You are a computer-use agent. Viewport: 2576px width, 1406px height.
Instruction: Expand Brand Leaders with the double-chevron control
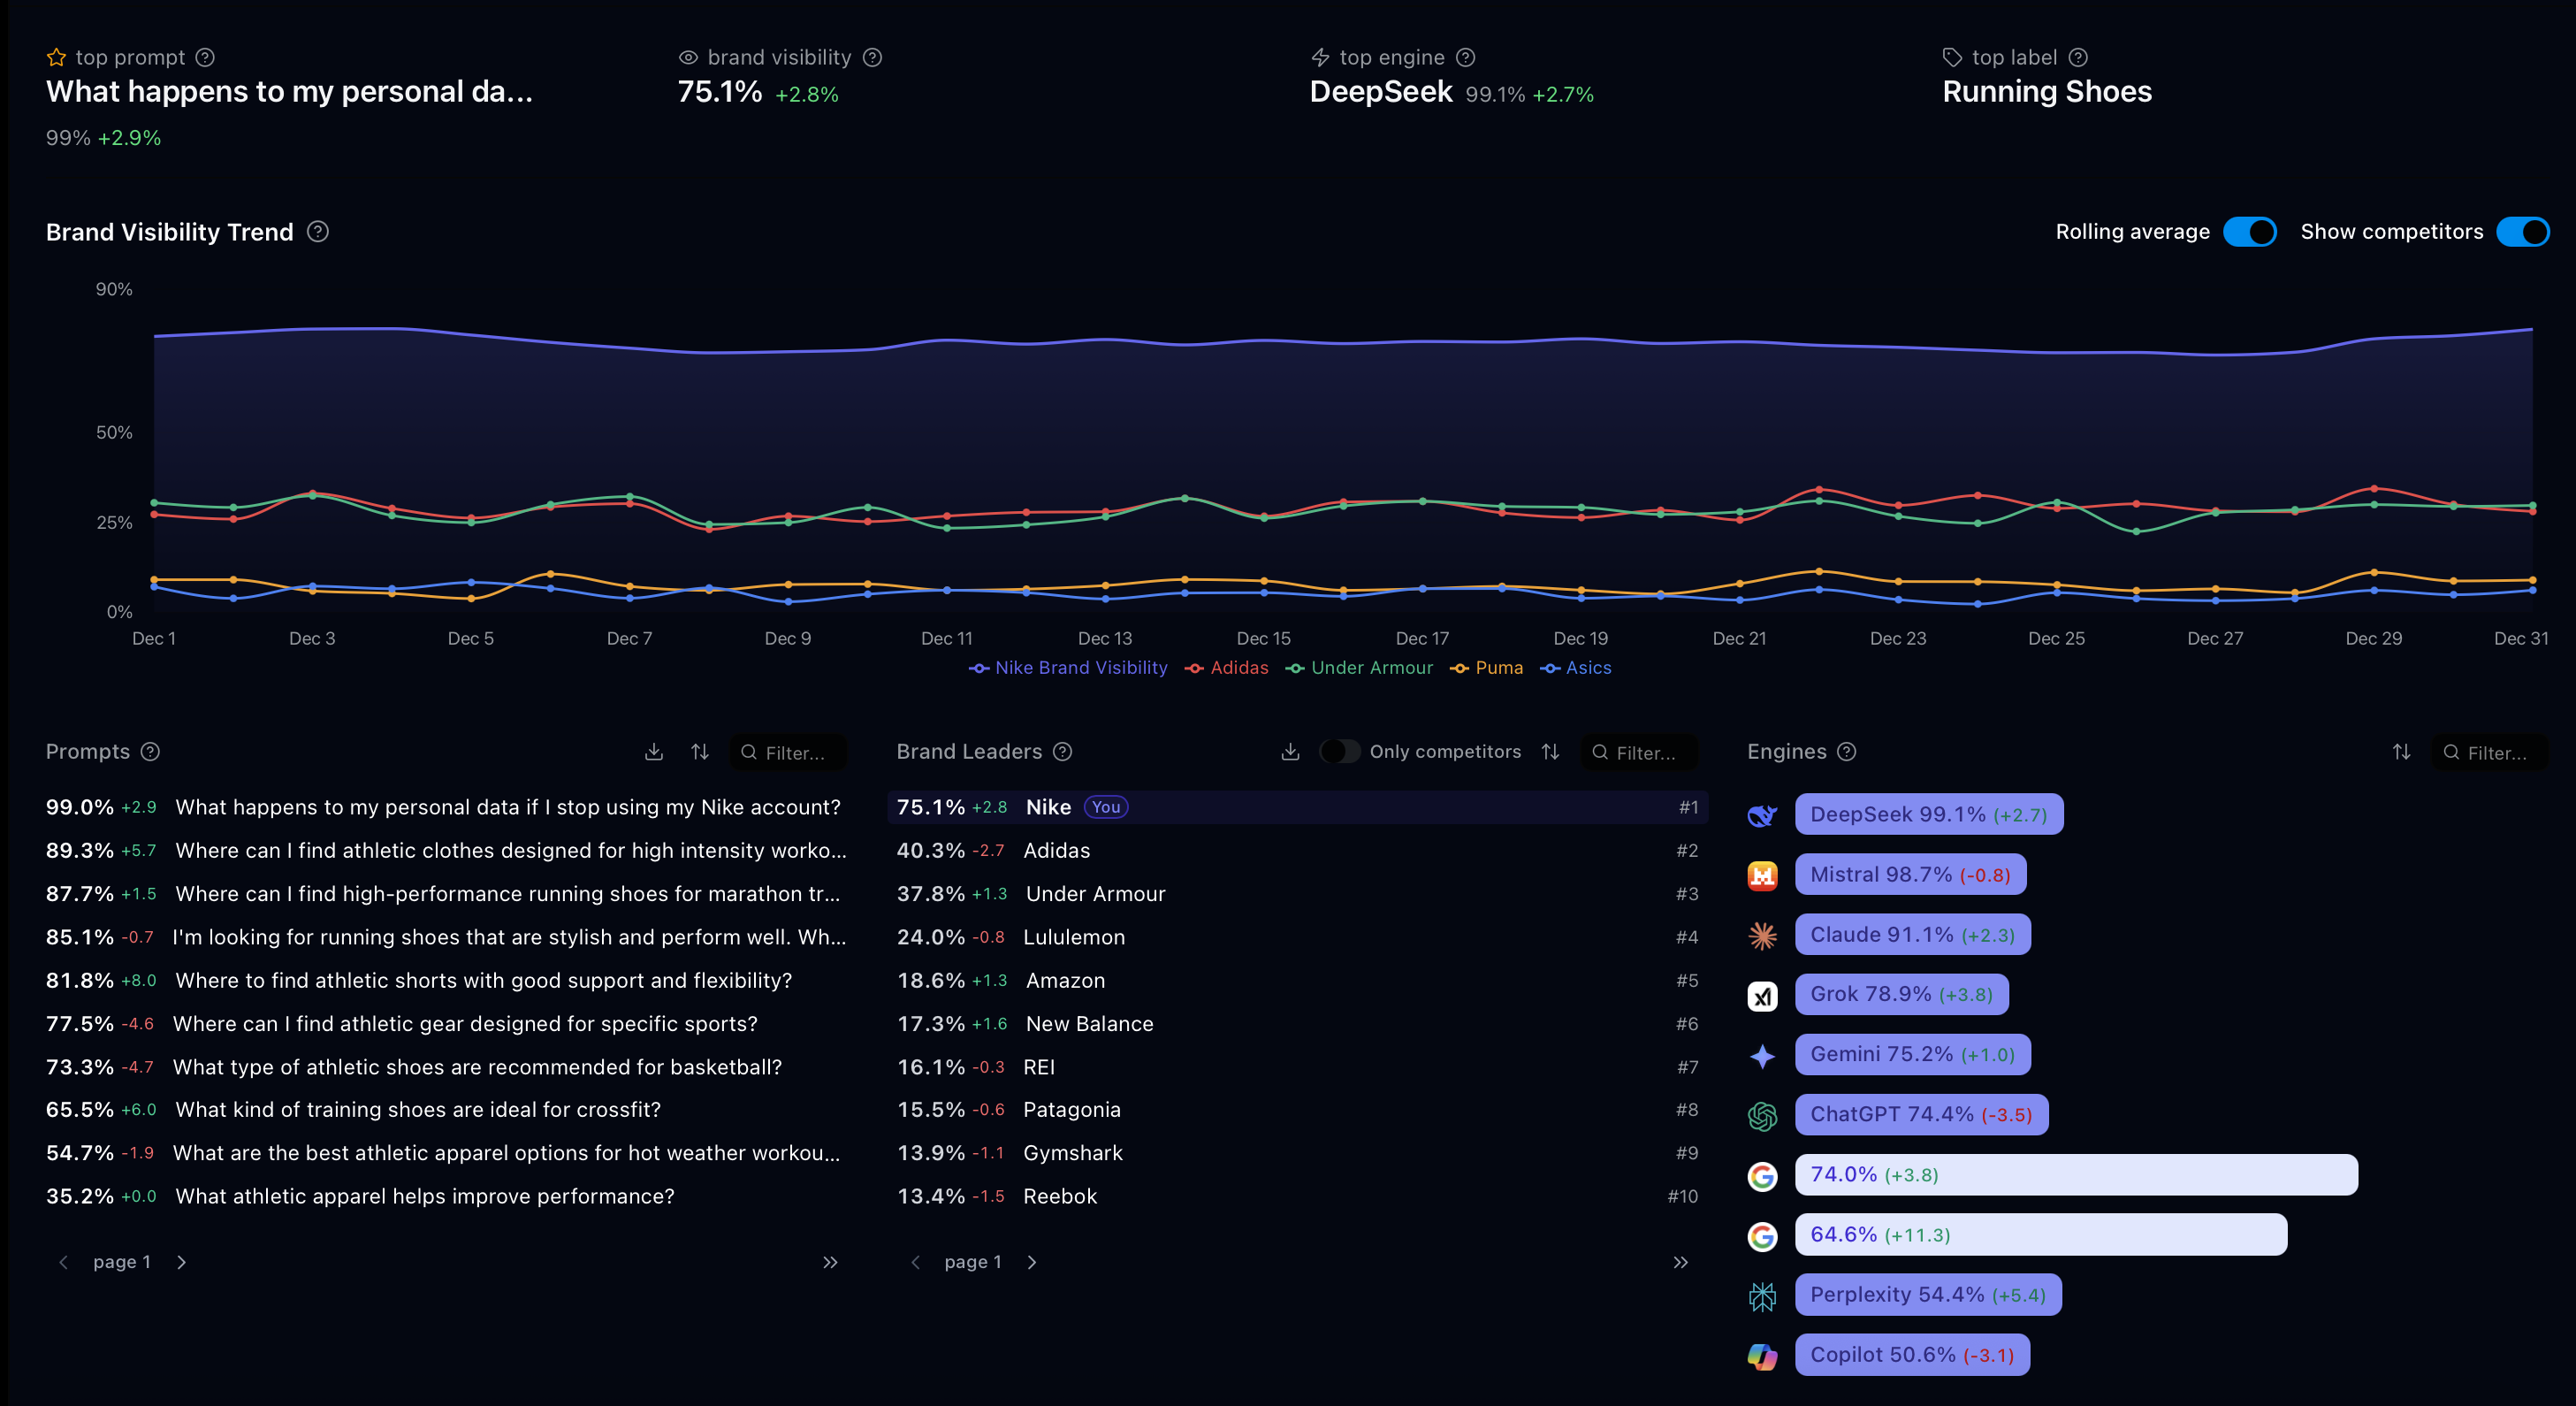1680,1262
